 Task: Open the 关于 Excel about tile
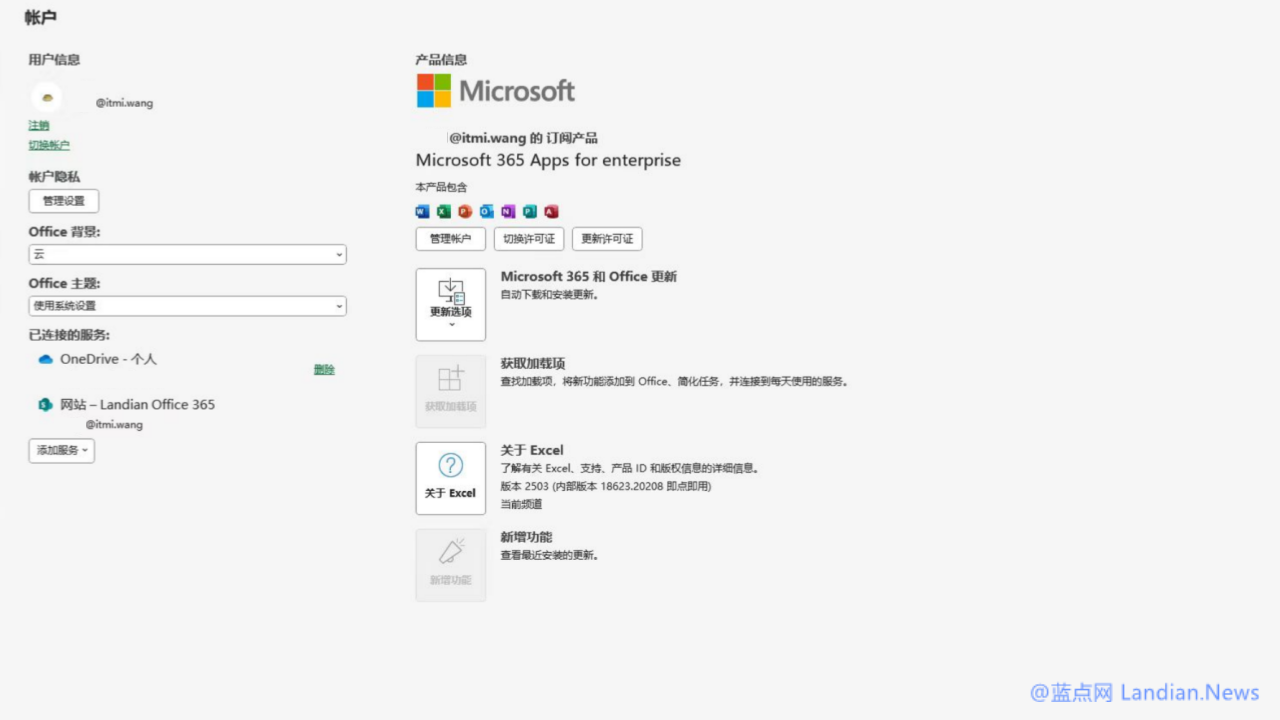451,479
